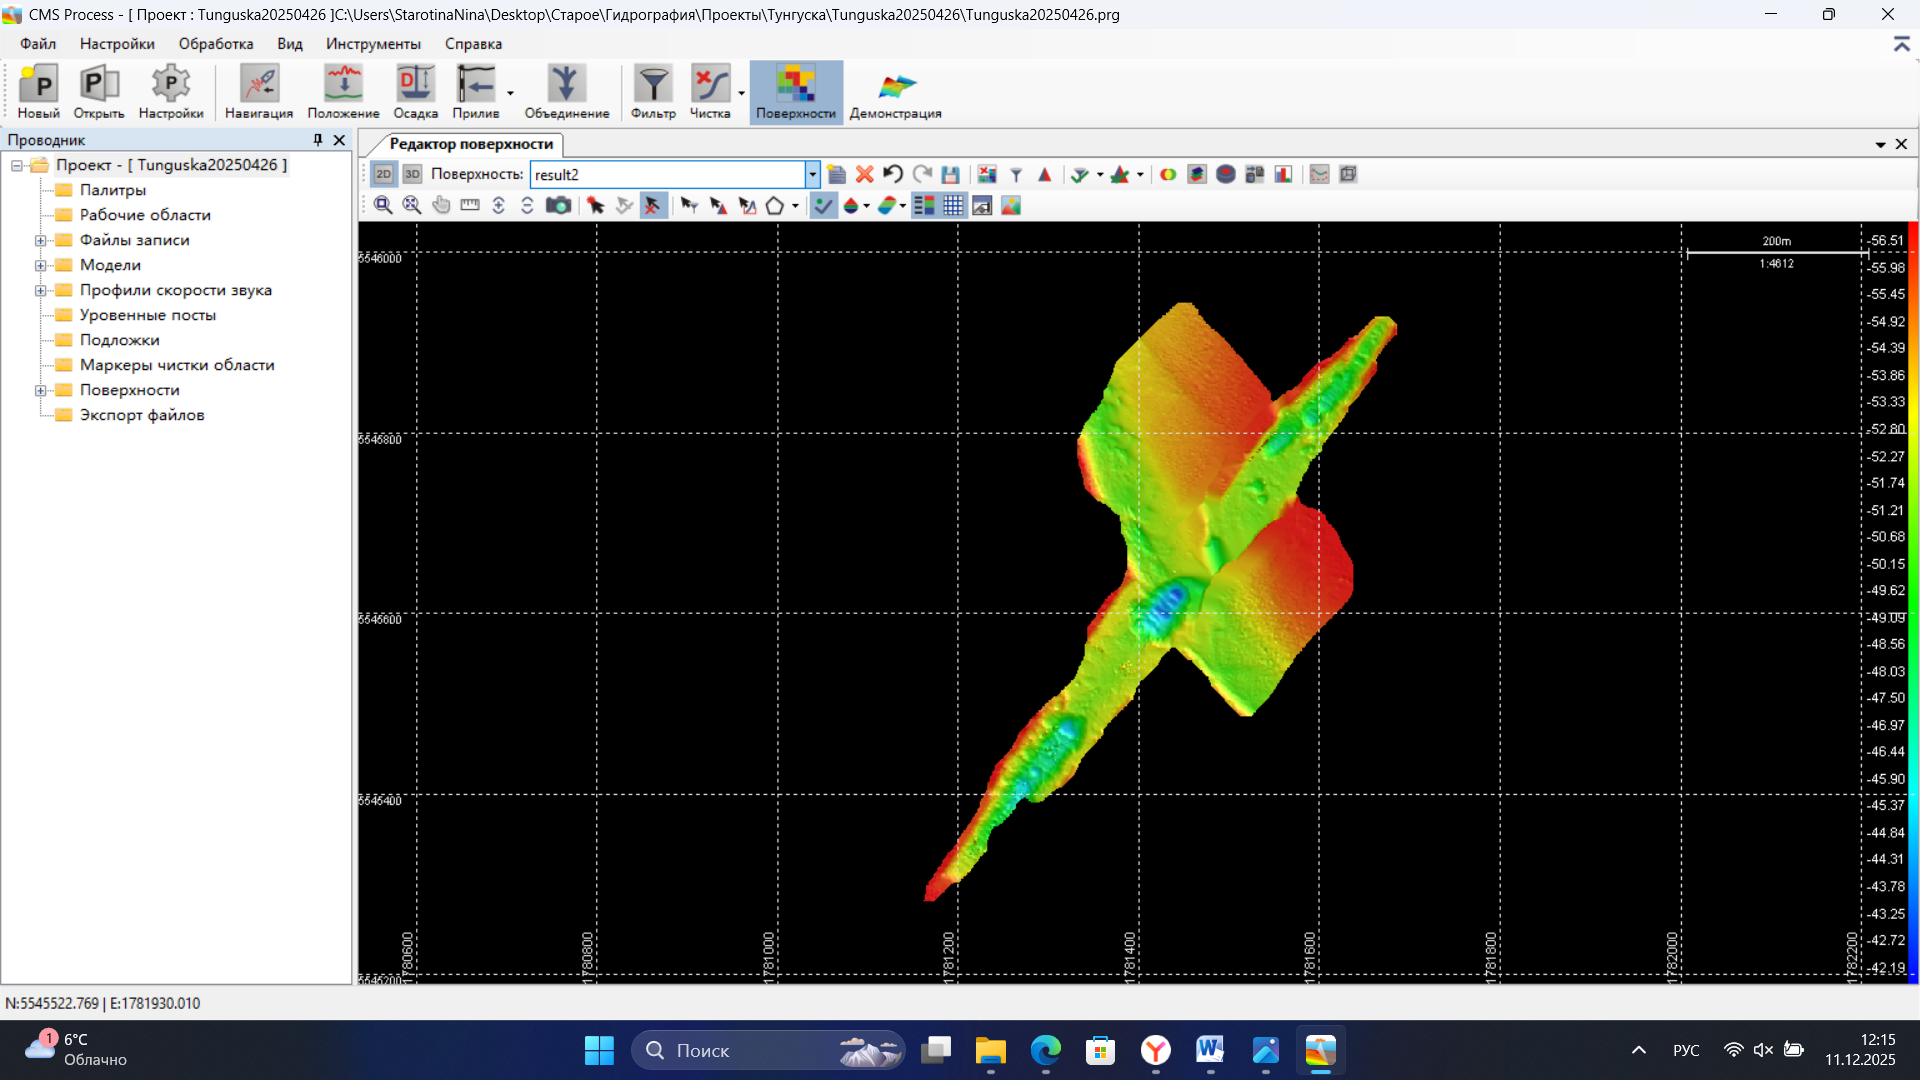This screenshot has width=1920, height=1080.
Task: Click the Фильтр funnel icon
Action: coord(653,92)
